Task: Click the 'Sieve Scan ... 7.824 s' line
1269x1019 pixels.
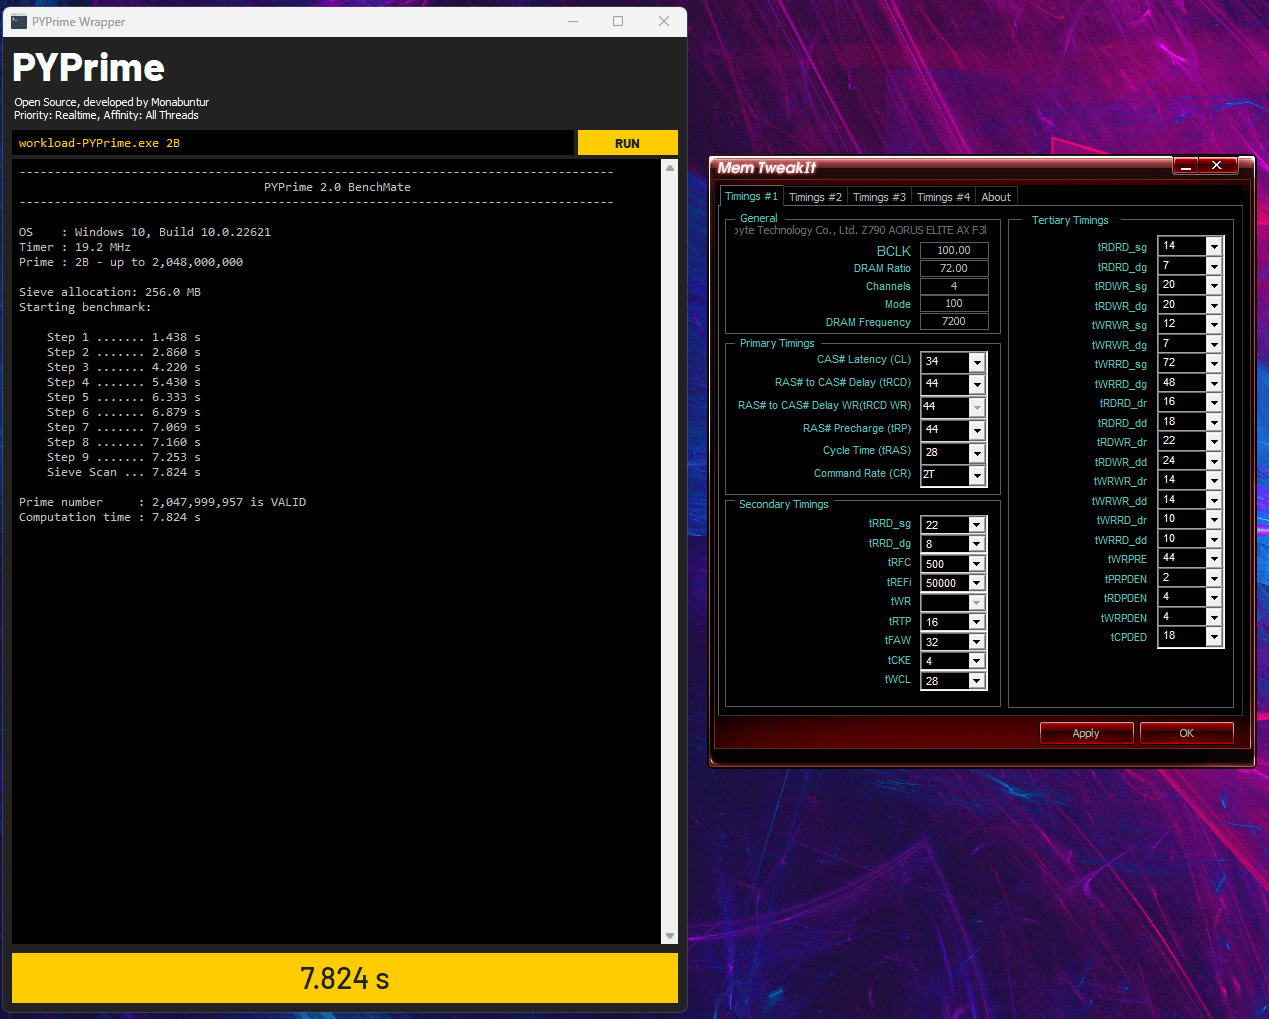Action: [124, 472]
